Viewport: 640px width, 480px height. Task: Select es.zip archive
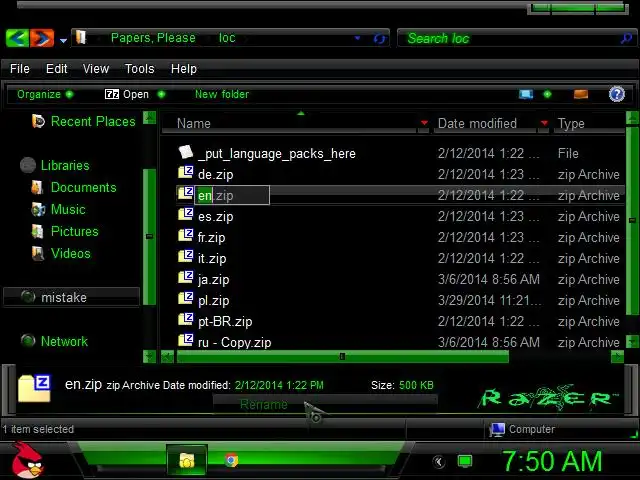coord(216,216)
